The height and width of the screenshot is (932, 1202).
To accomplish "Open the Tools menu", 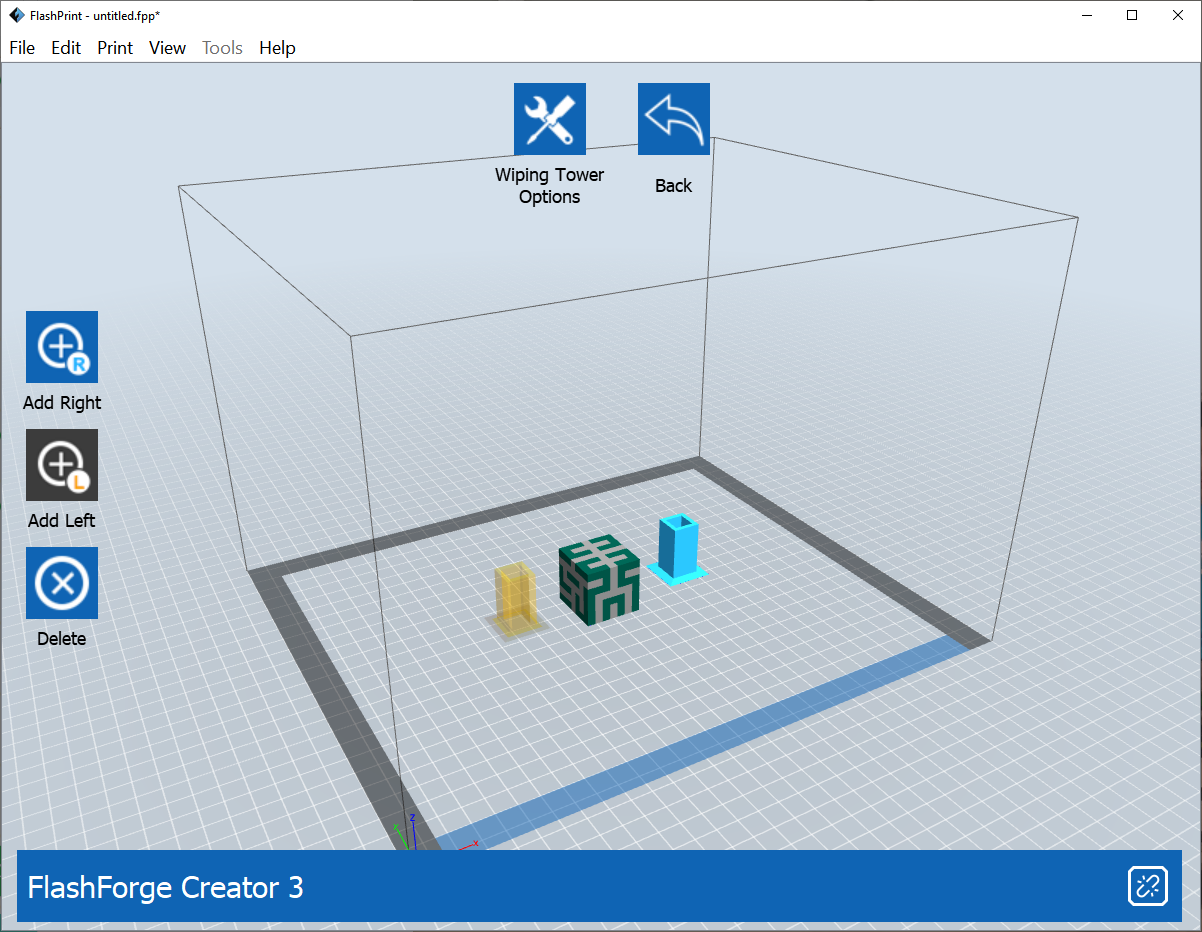I will [x=222, y=48].
